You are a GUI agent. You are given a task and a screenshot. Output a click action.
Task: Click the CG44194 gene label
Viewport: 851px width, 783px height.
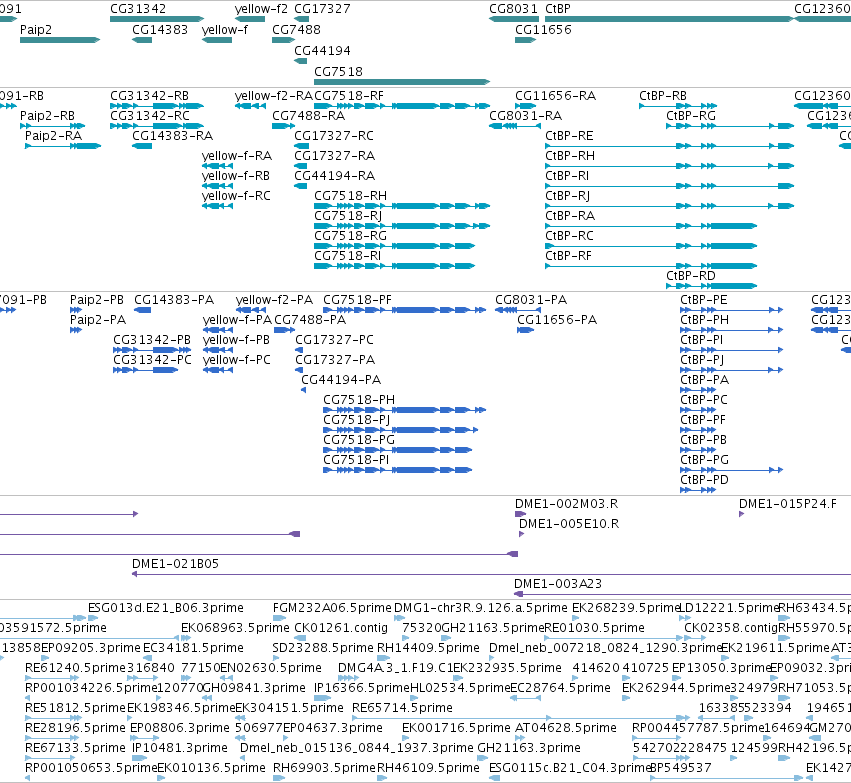tap(322, 50)
